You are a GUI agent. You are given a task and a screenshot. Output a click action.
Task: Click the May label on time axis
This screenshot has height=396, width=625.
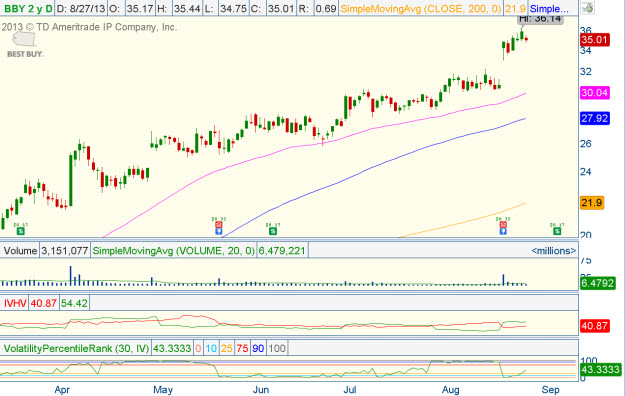(163, 390)
